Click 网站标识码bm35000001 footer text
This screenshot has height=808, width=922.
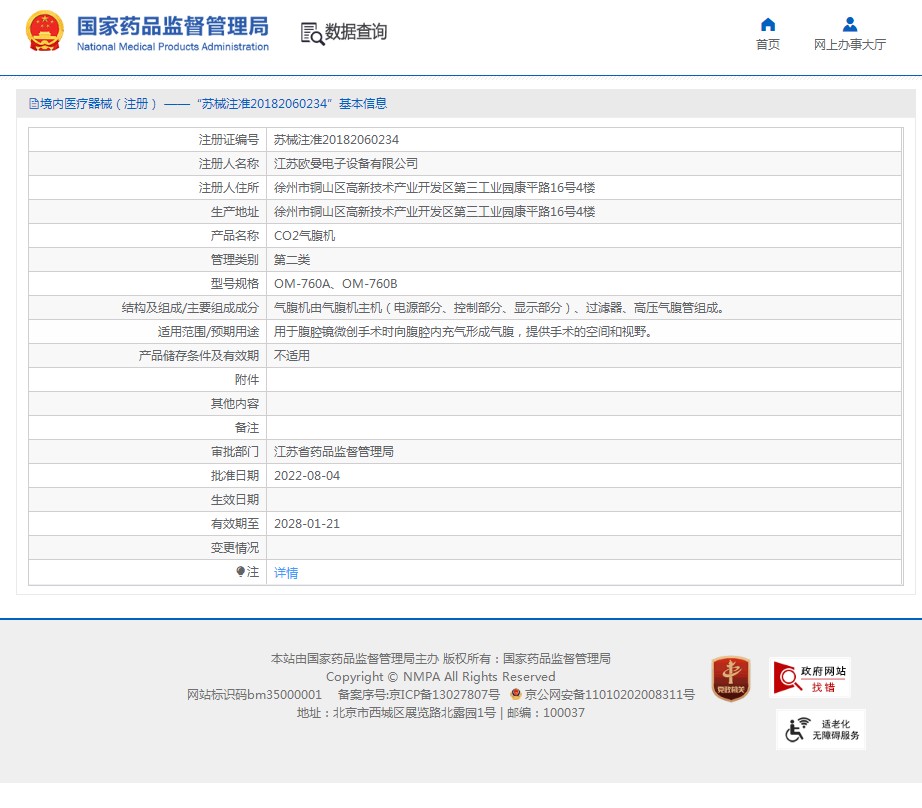[254, 695]
